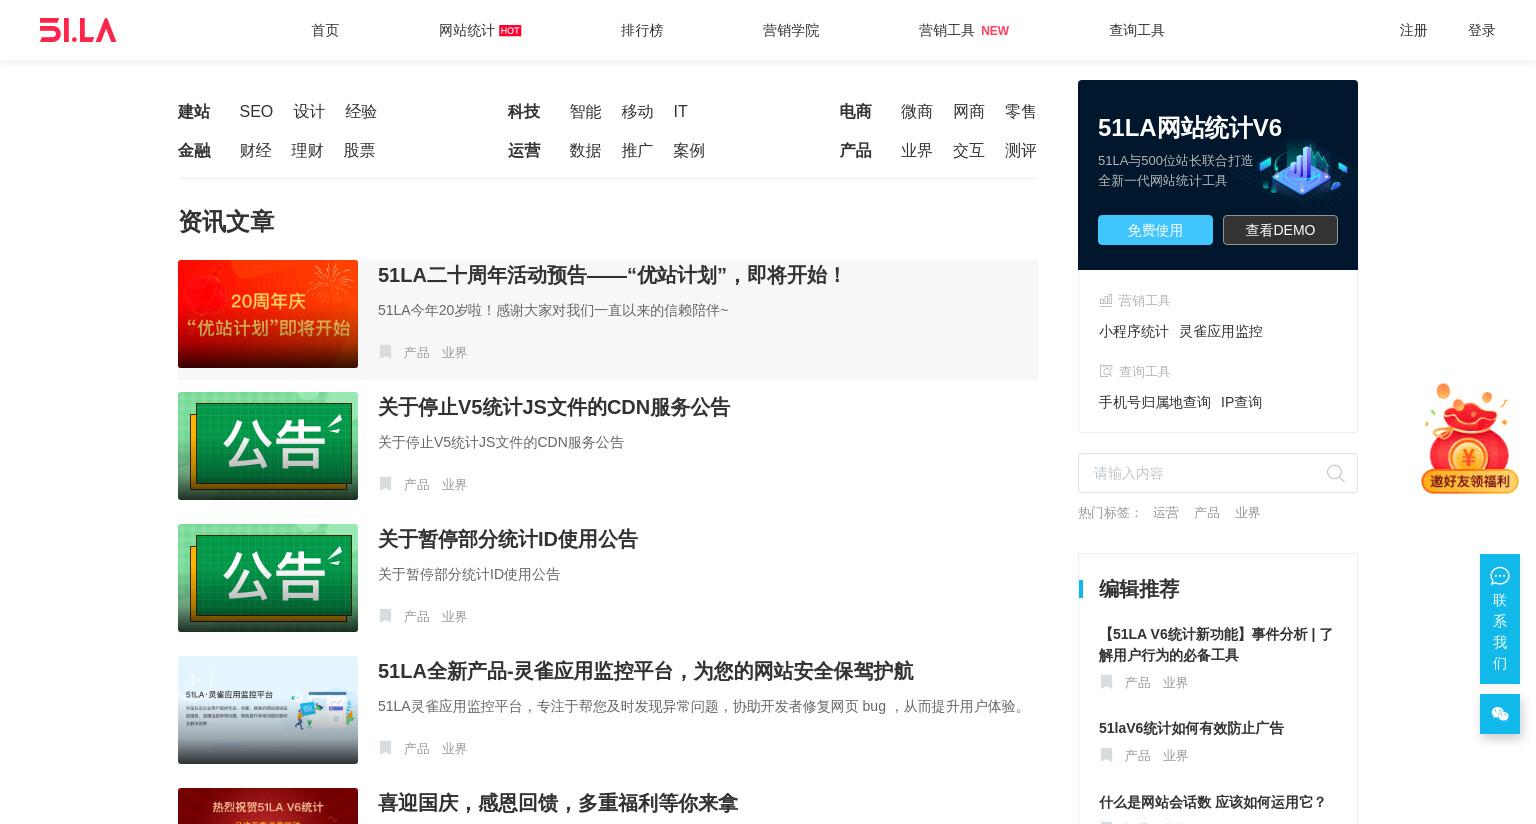Click the 登录 link
The width and height of the screenshot is (1536, 824).
click(1481, 30)
